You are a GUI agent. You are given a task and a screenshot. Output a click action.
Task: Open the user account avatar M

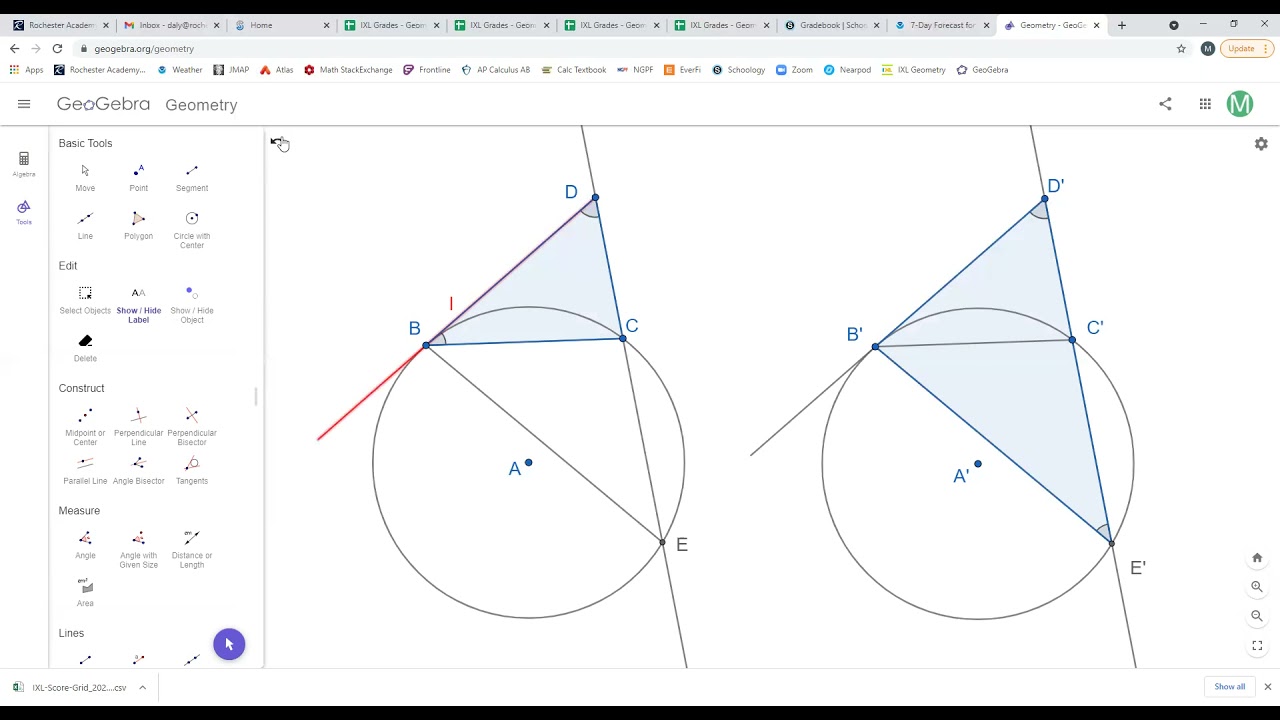point(1240,104)
